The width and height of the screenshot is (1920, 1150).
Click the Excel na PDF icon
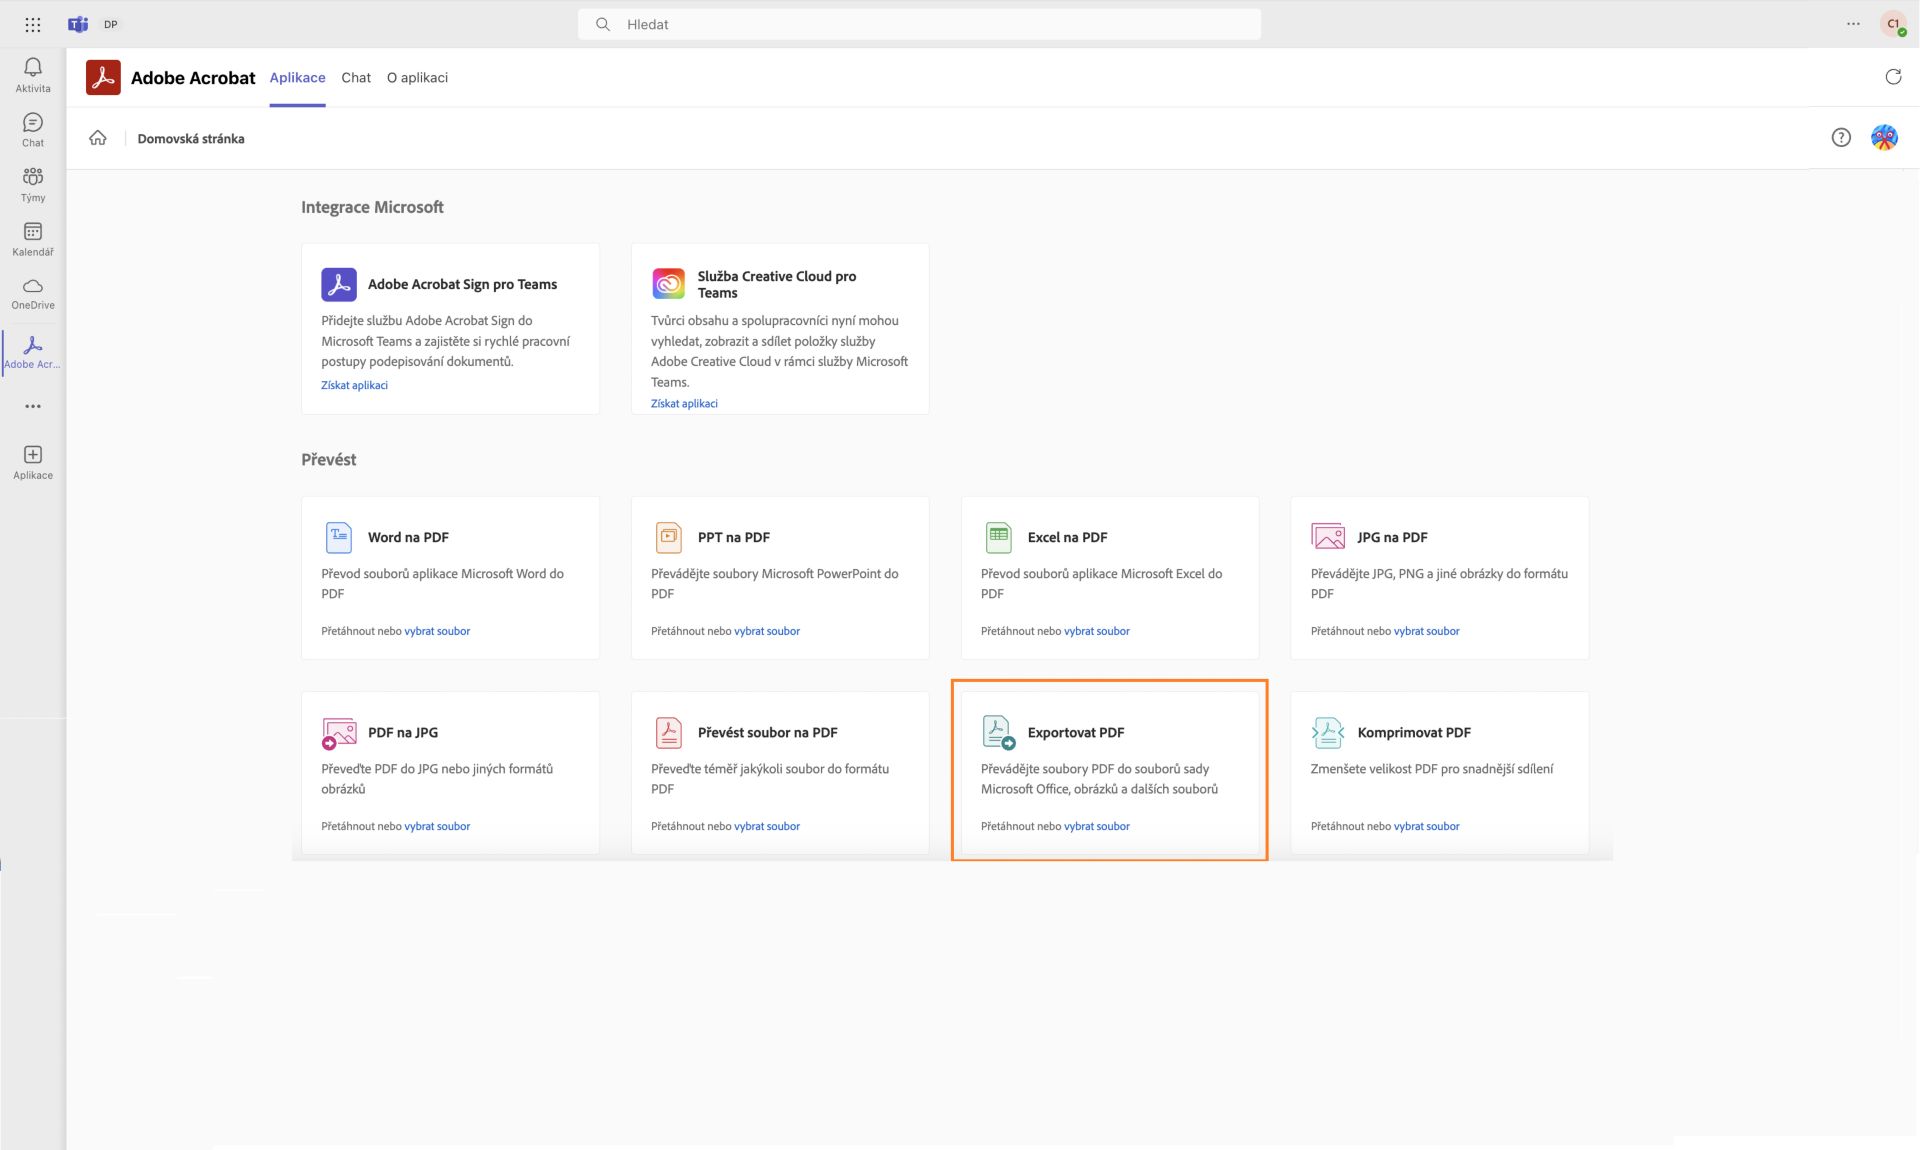coord(998,537)
